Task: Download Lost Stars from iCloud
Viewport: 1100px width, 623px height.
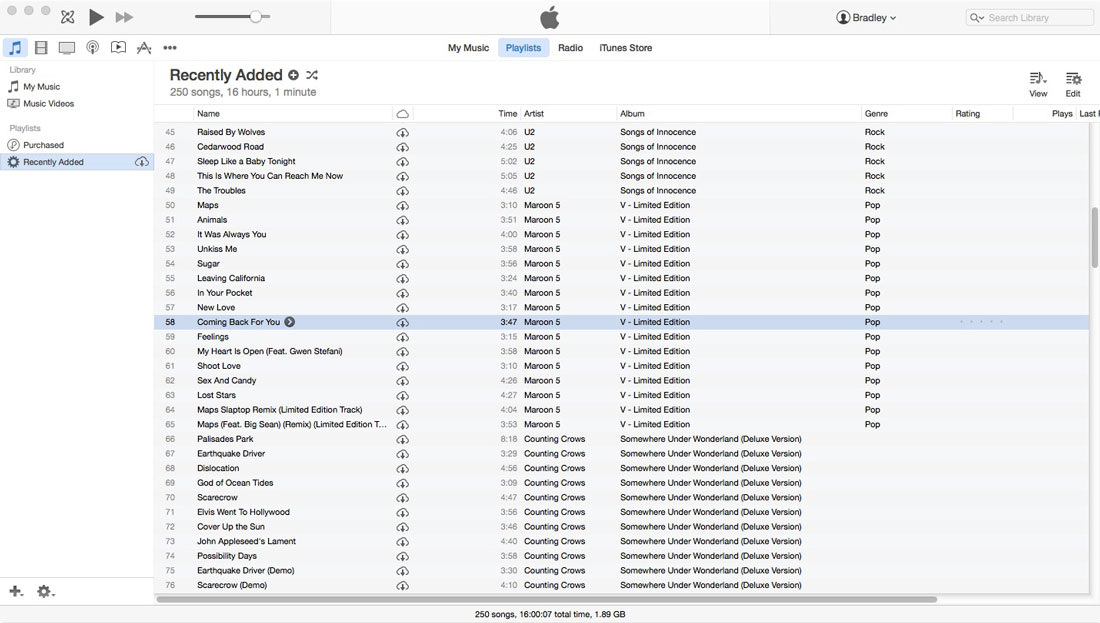Action: tap(403, 396)
